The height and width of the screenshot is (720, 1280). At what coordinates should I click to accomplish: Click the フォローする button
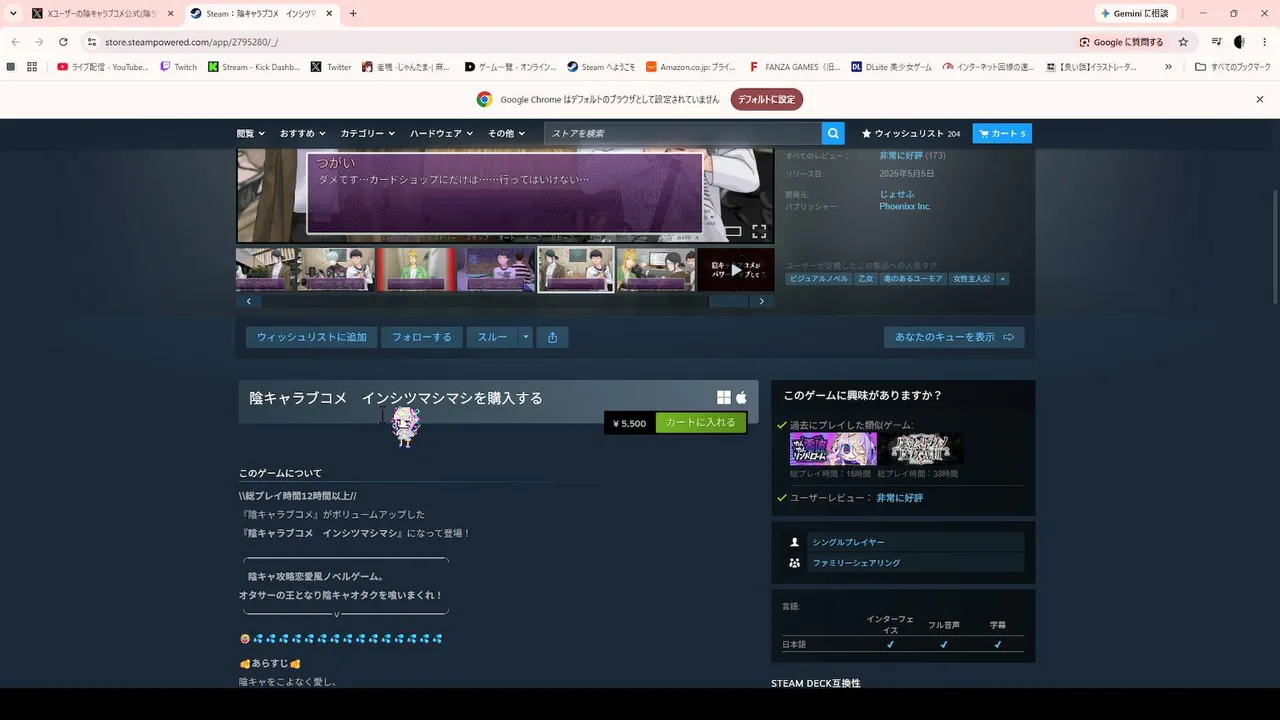click(421, 337)
